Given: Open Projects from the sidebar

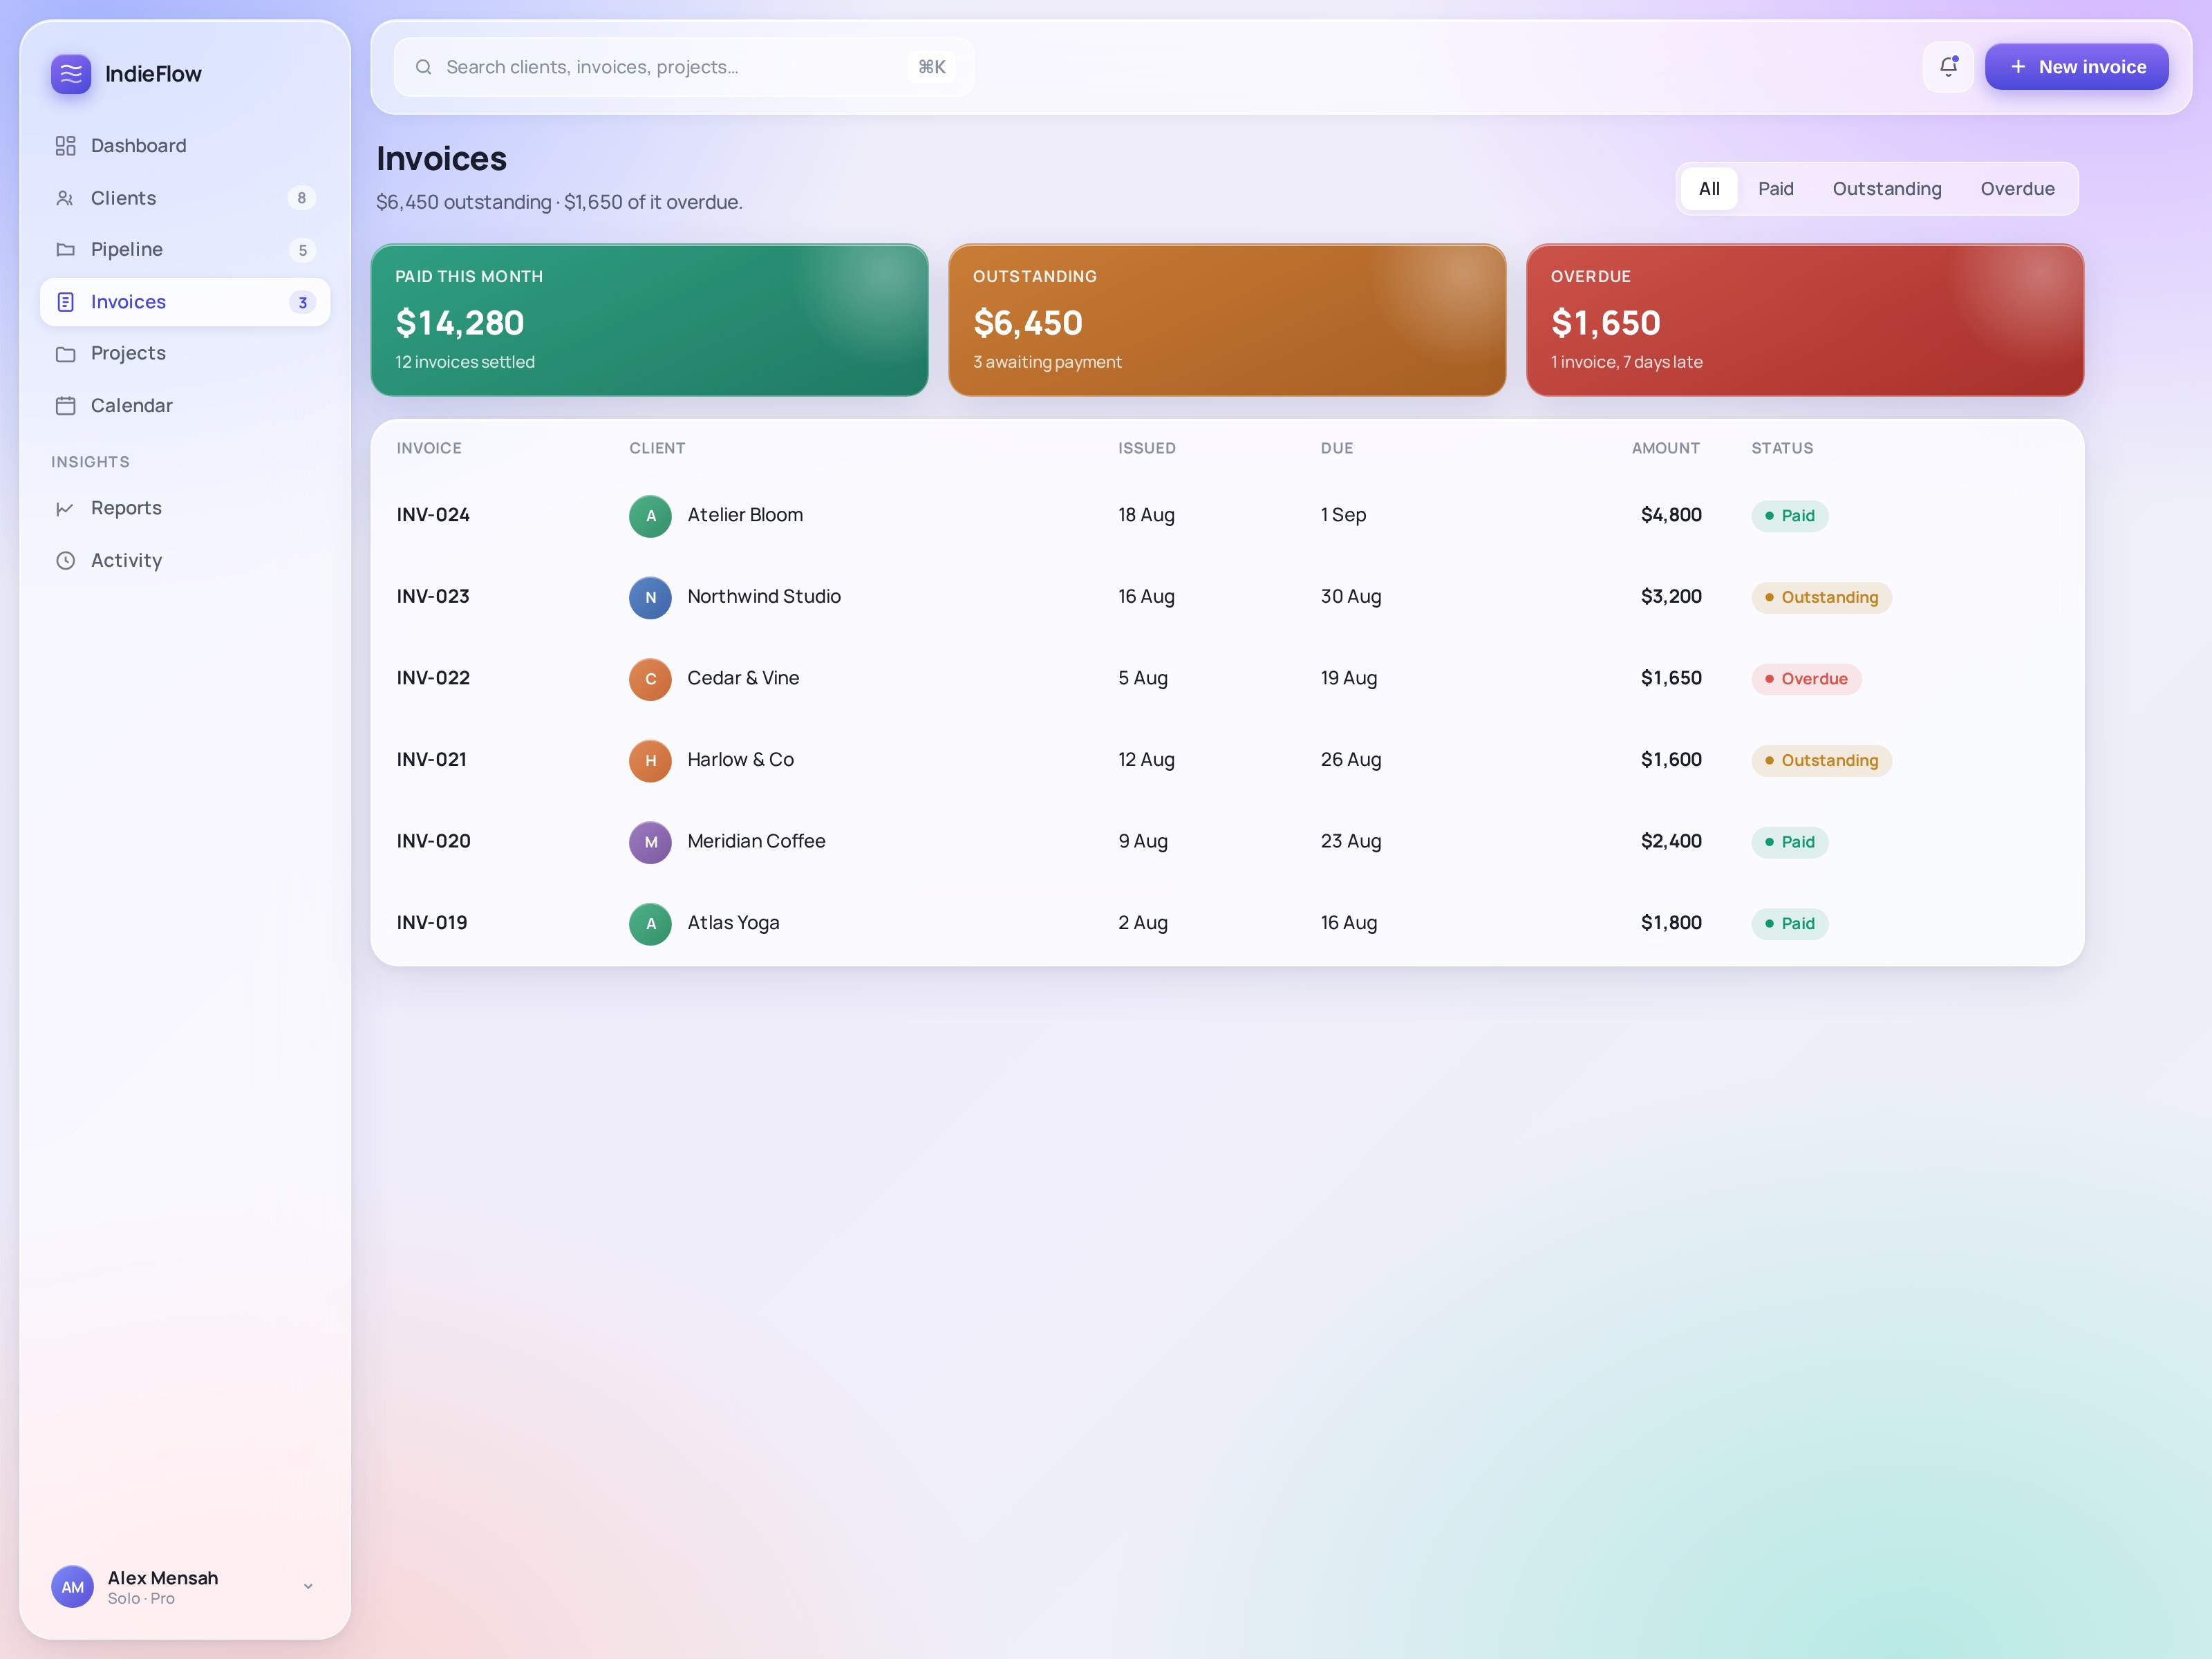Looking at the screenshot, I should coord(185,354).
